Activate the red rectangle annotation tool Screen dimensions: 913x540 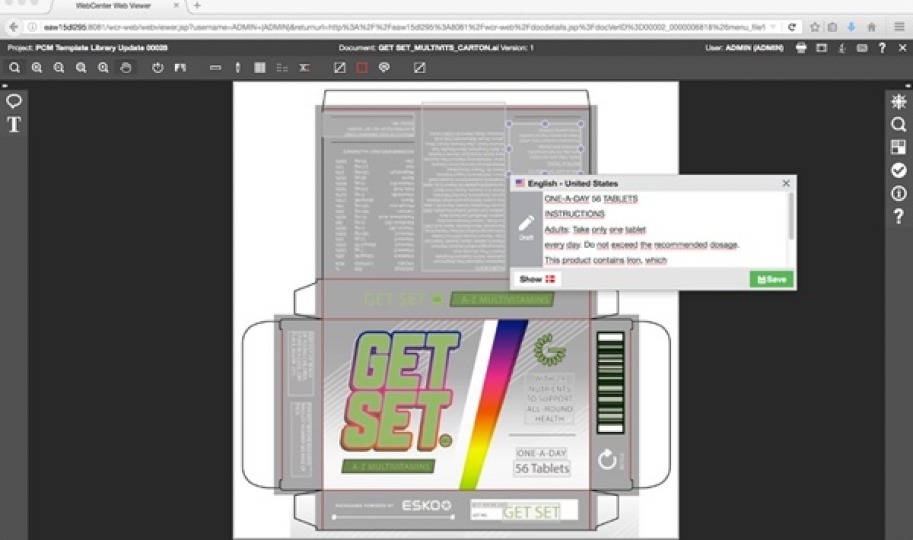click(x=362, y=68)
